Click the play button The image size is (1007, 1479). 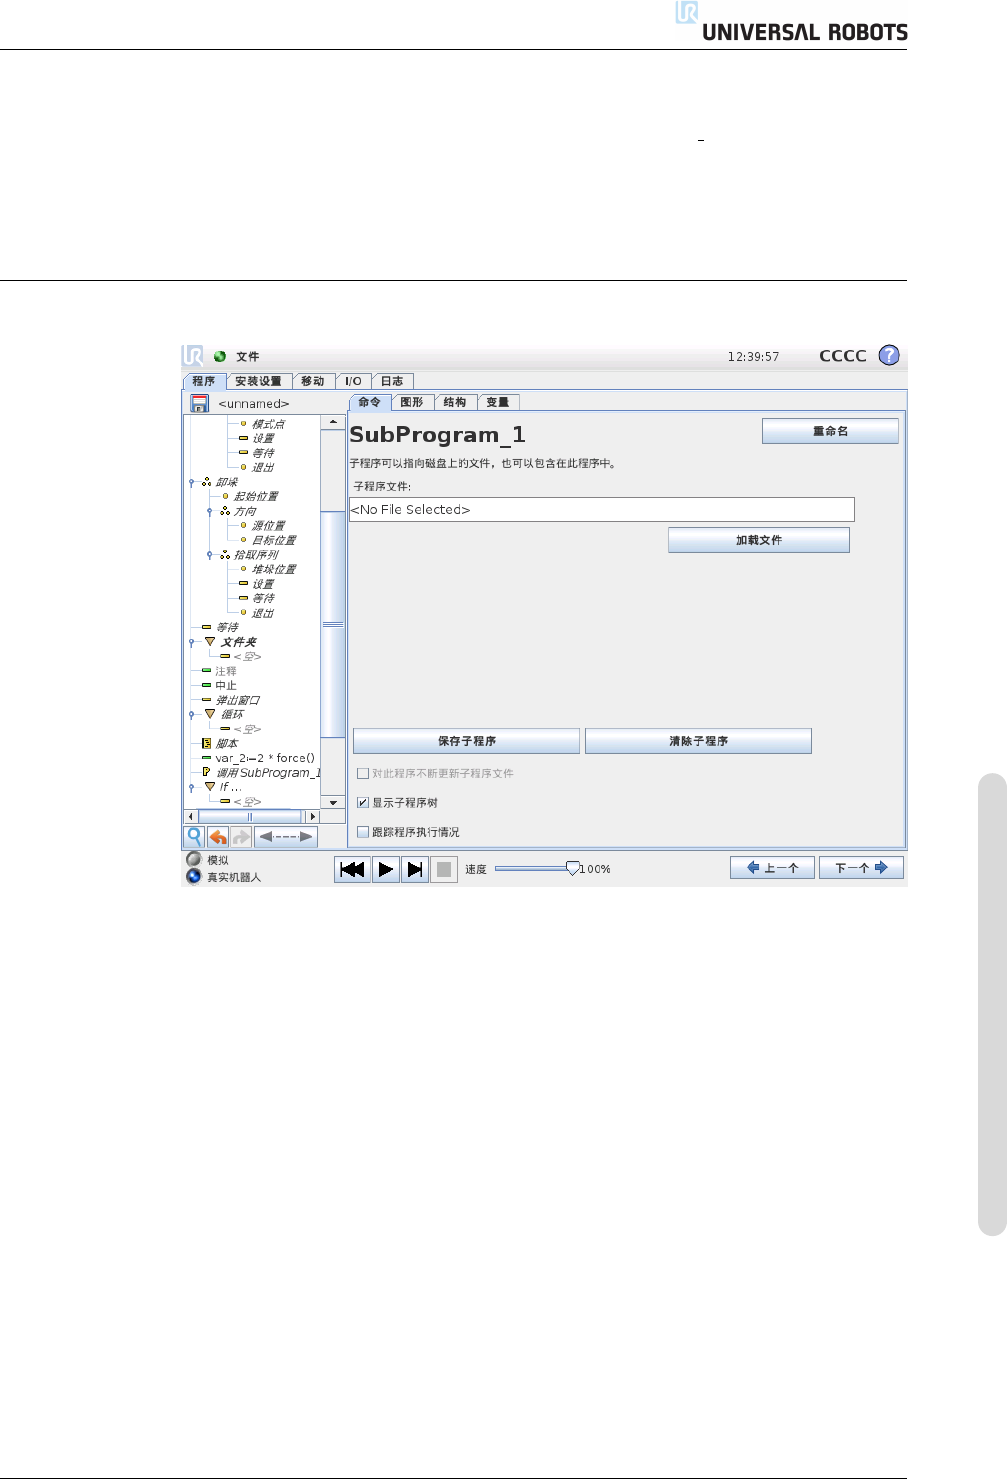(x=385, y=870)
